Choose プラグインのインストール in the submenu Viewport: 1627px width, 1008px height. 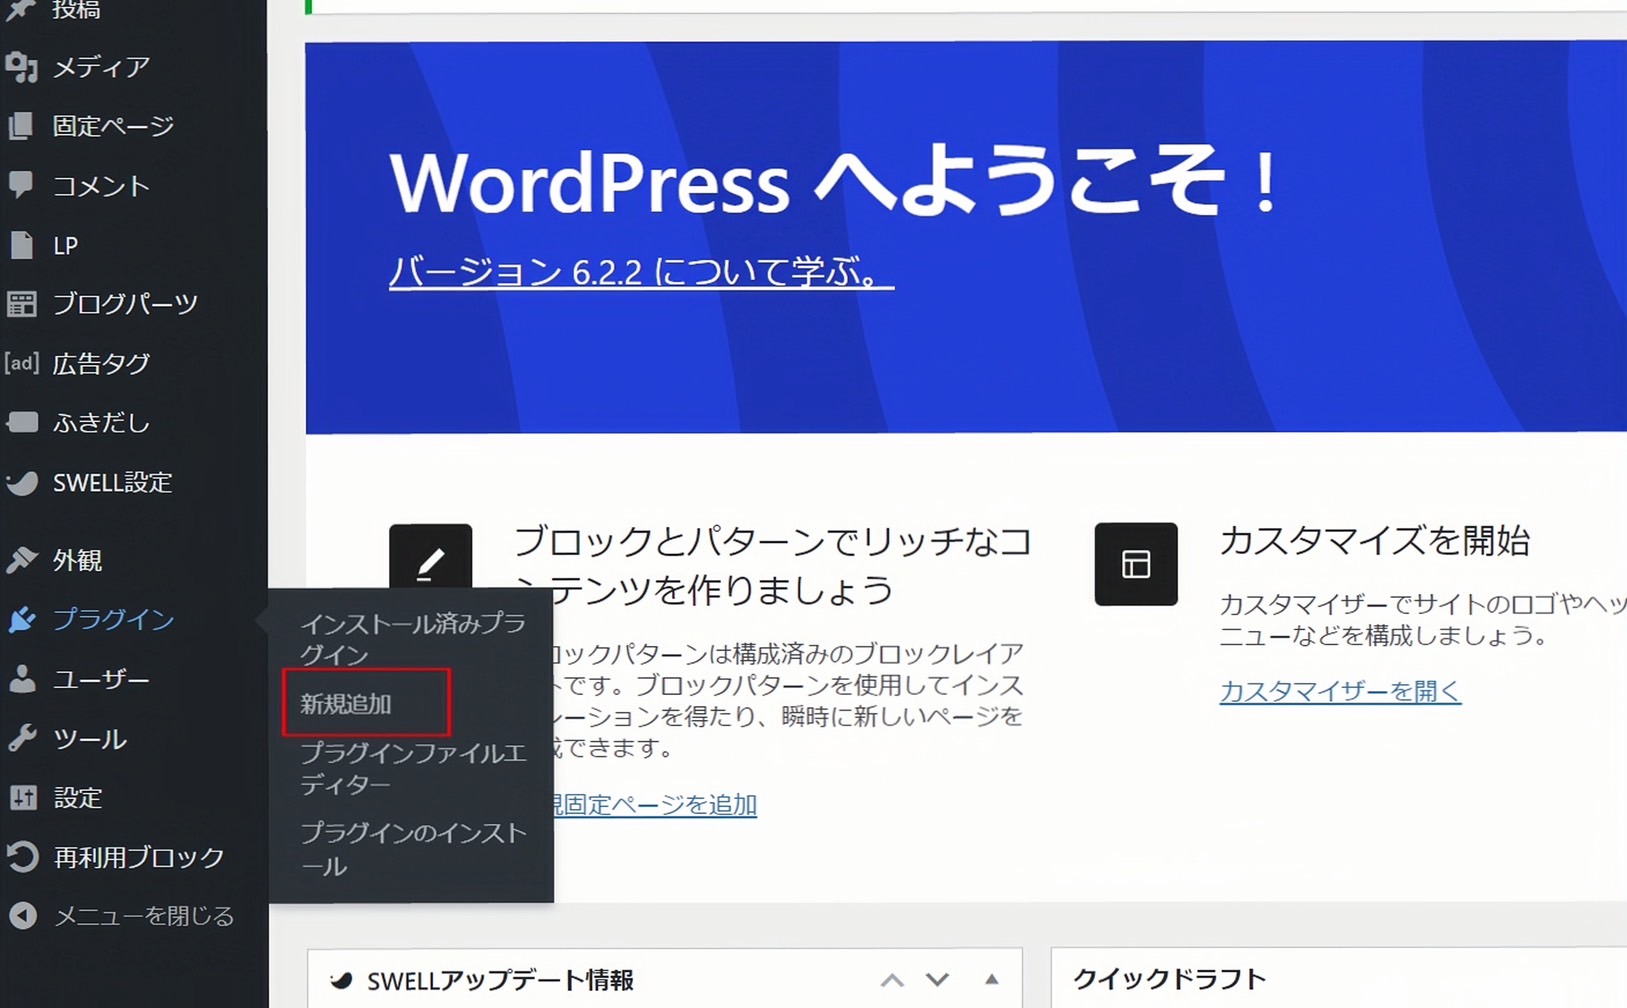point(412,849)
